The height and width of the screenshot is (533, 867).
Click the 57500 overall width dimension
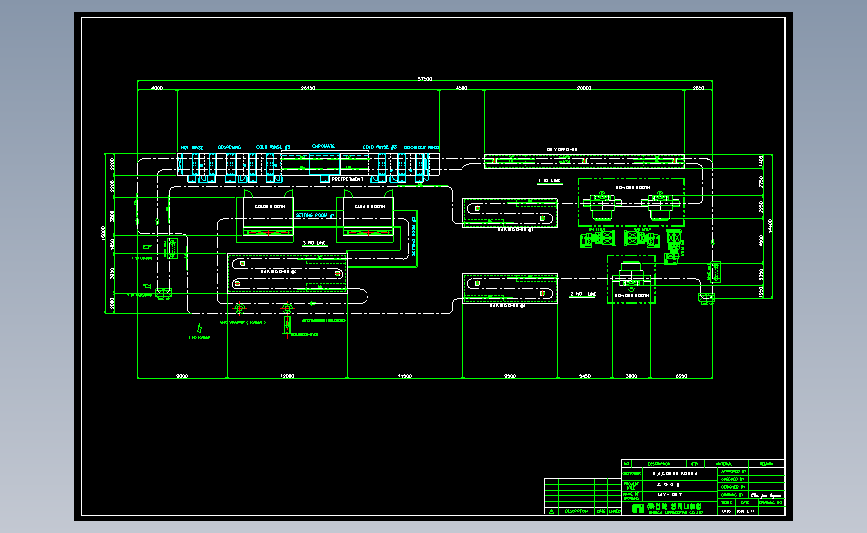click(x=425, y=79)
